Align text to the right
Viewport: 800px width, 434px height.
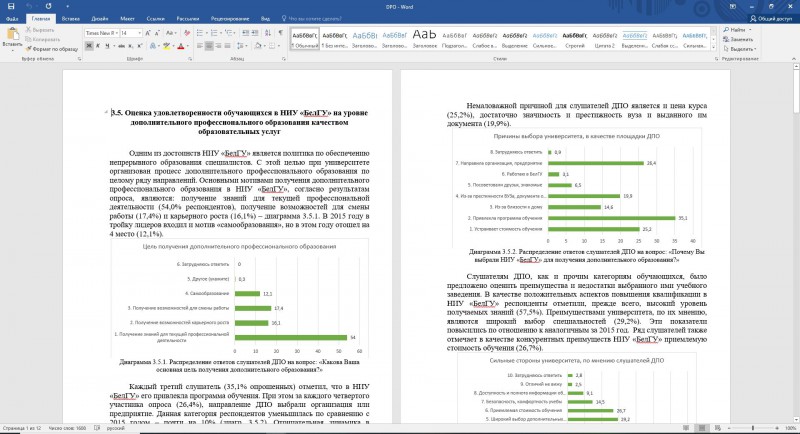coord(218,46)
